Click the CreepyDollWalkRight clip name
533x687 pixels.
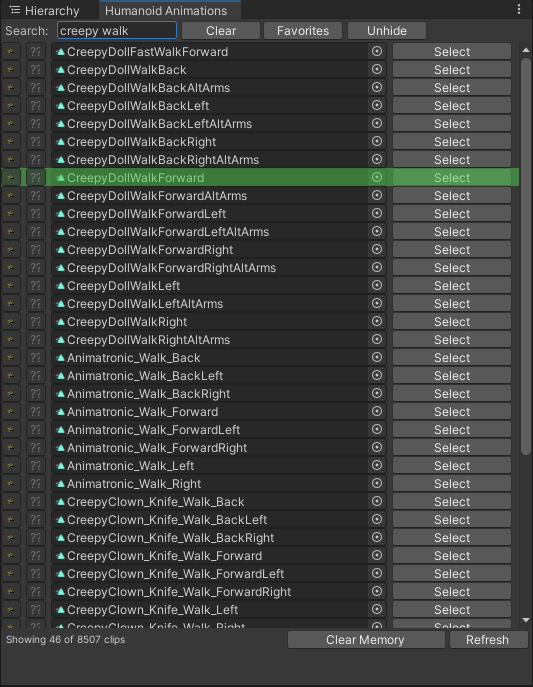pyautogui.click(x=127, y=322)
